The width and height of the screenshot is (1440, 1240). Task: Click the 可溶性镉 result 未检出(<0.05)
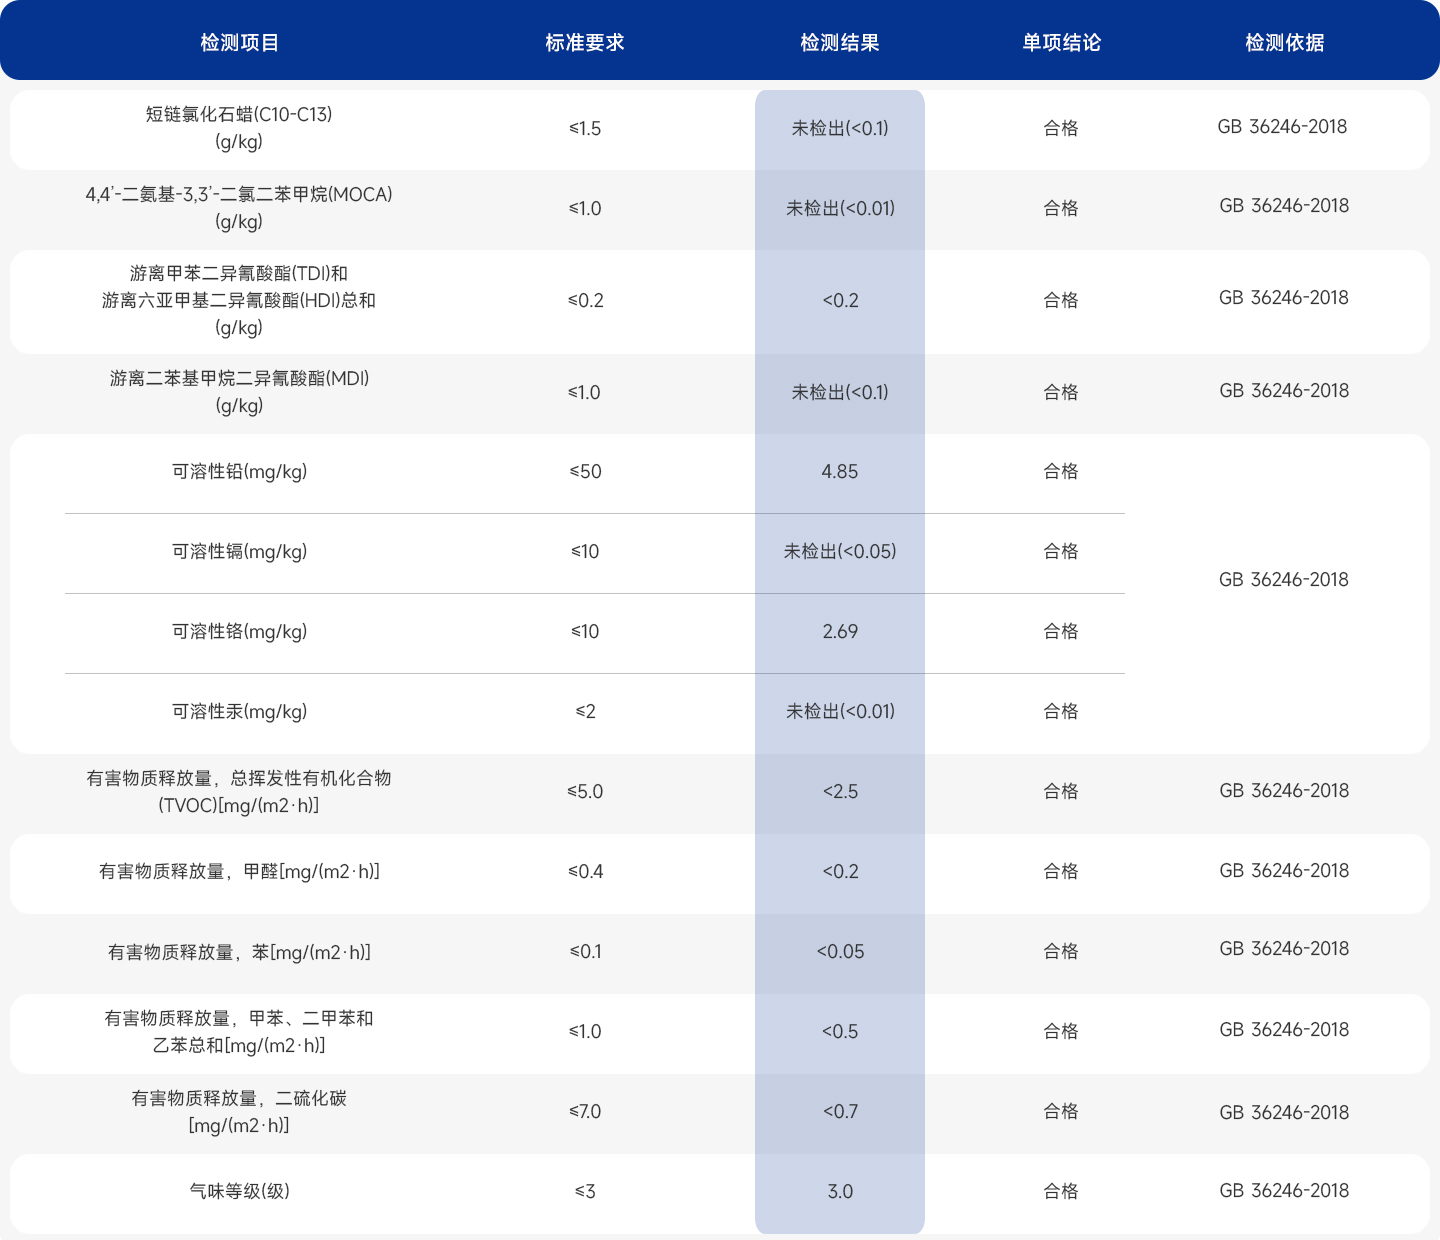(839, 552)
